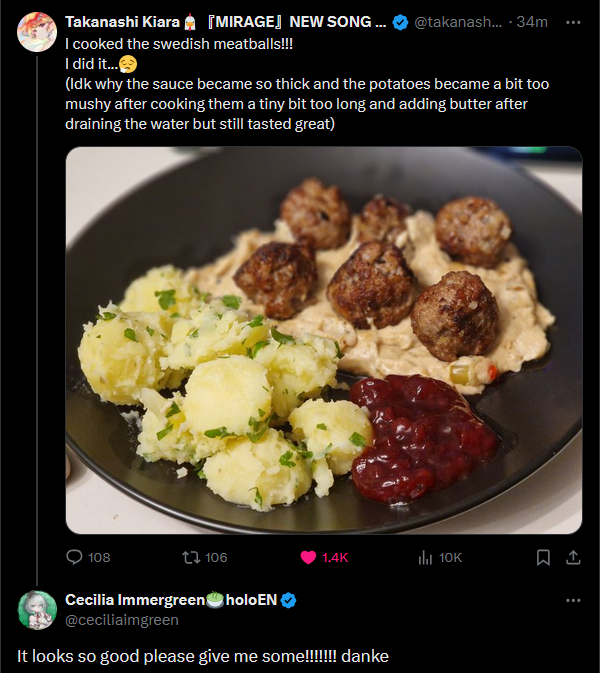Click Cecilia's blue verified badge

289,600
